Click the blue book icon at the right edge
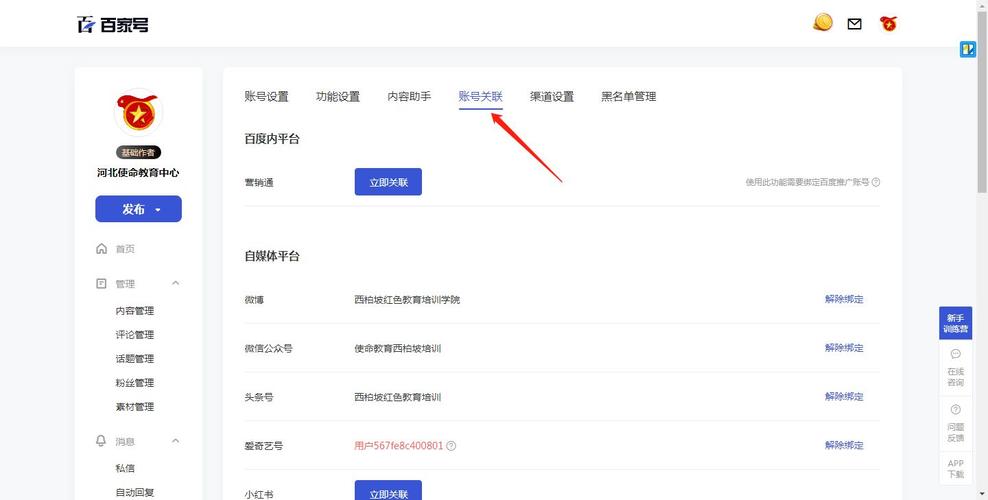This screenshot has width=988, height=500. click(x=967, y=49)
